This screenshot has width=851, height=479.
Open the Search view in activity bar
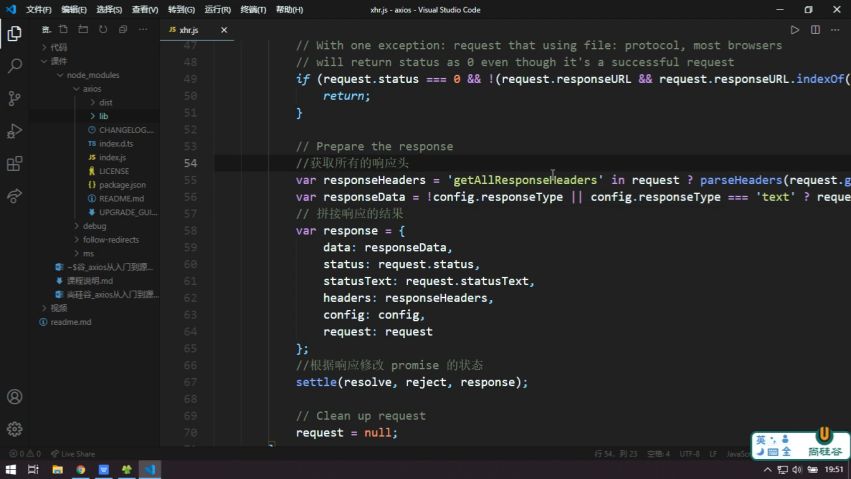[x=14, y=66]
